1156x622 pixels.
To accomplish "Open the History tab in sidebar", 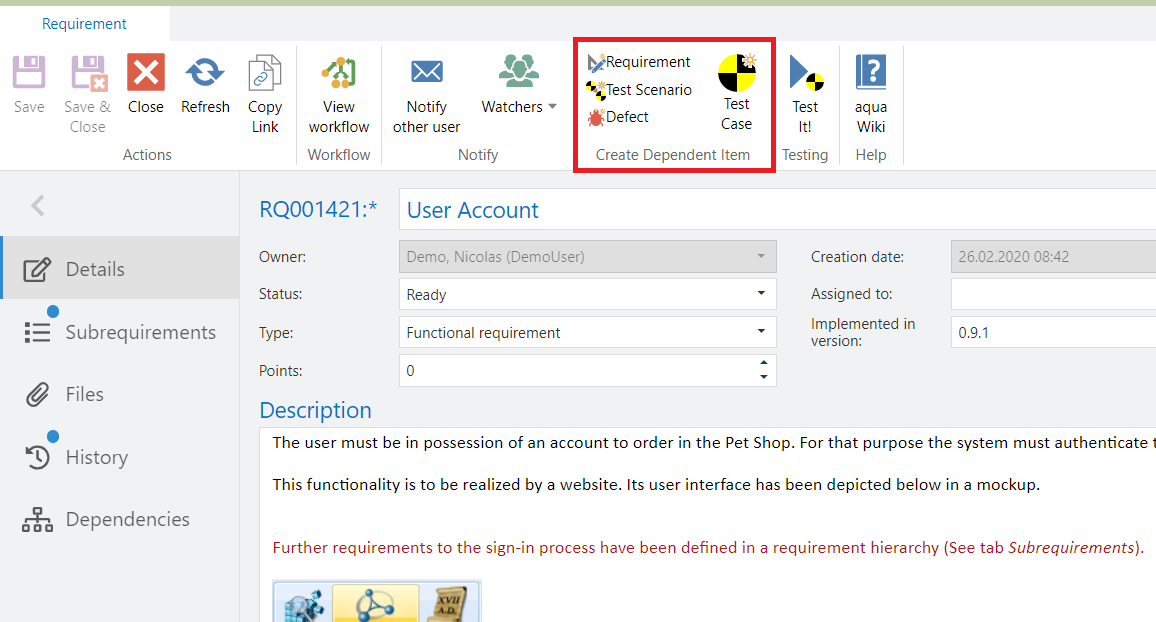I will (96, 457).
